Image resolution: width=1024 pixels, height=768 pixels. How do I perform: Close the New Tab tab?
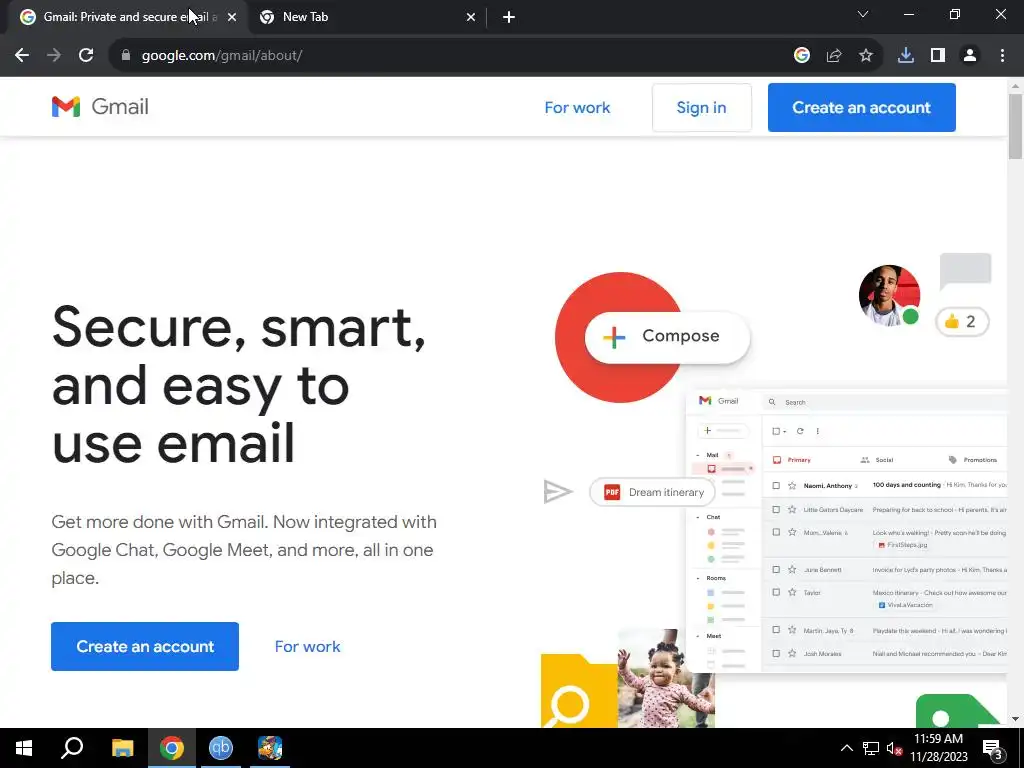pos(471,17)
